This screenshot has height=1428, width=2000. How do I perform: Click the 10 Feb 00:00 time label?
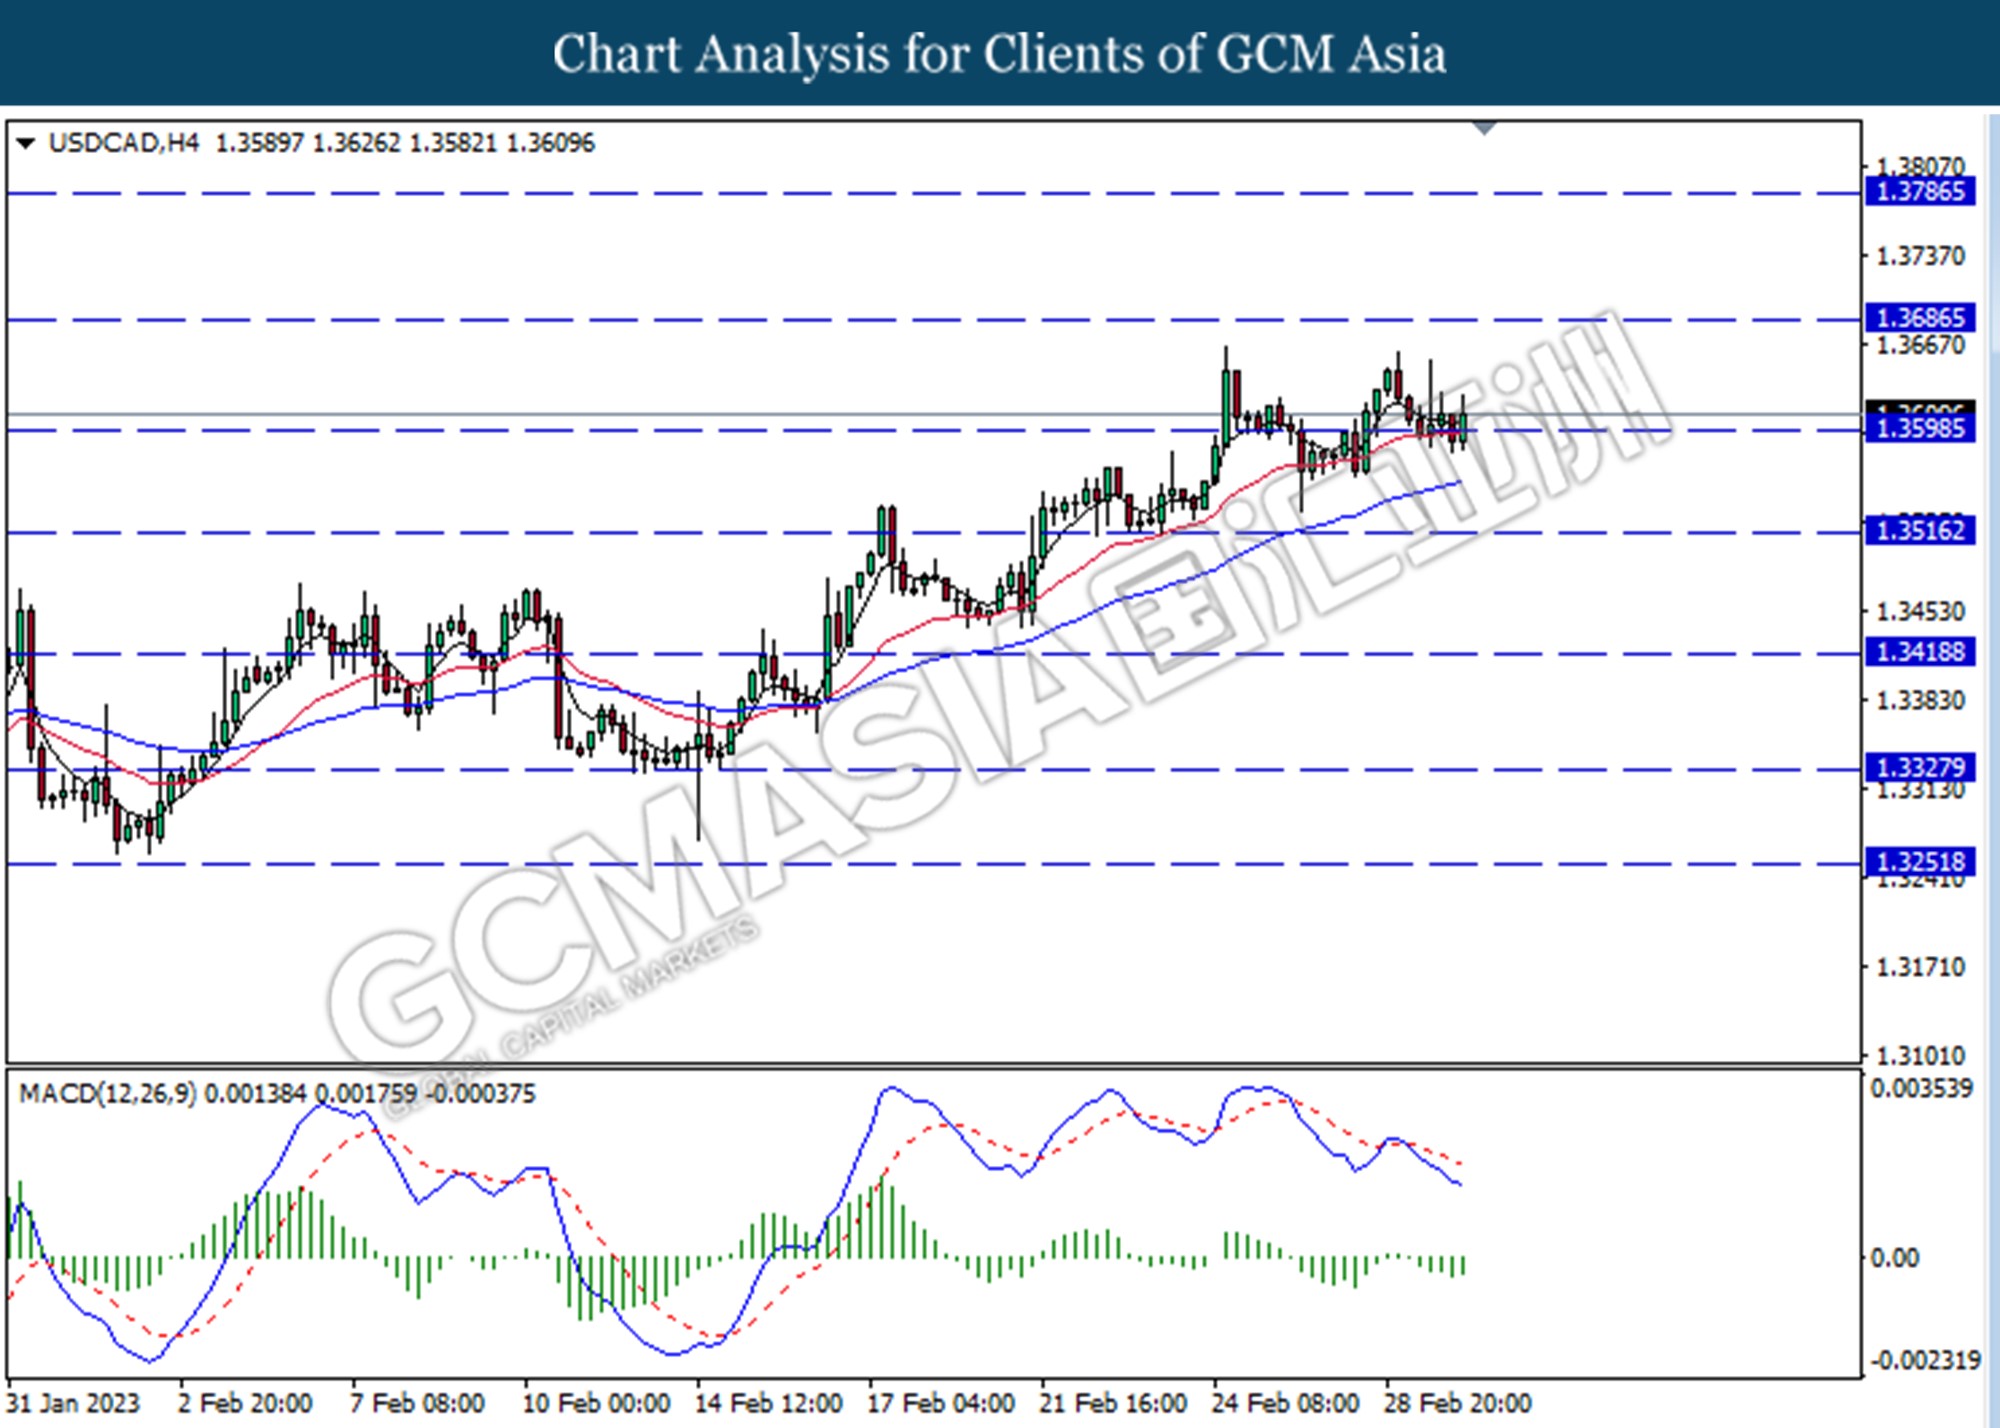(596, 1404)
